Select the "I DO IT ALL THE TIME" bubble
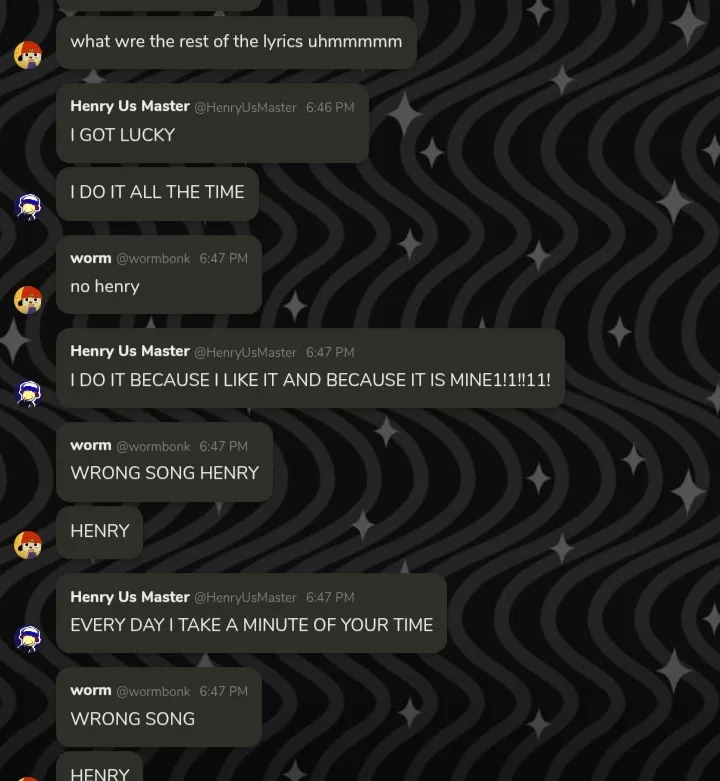Image resolution: width=720 pixels, height=781 pixels. 157,192
